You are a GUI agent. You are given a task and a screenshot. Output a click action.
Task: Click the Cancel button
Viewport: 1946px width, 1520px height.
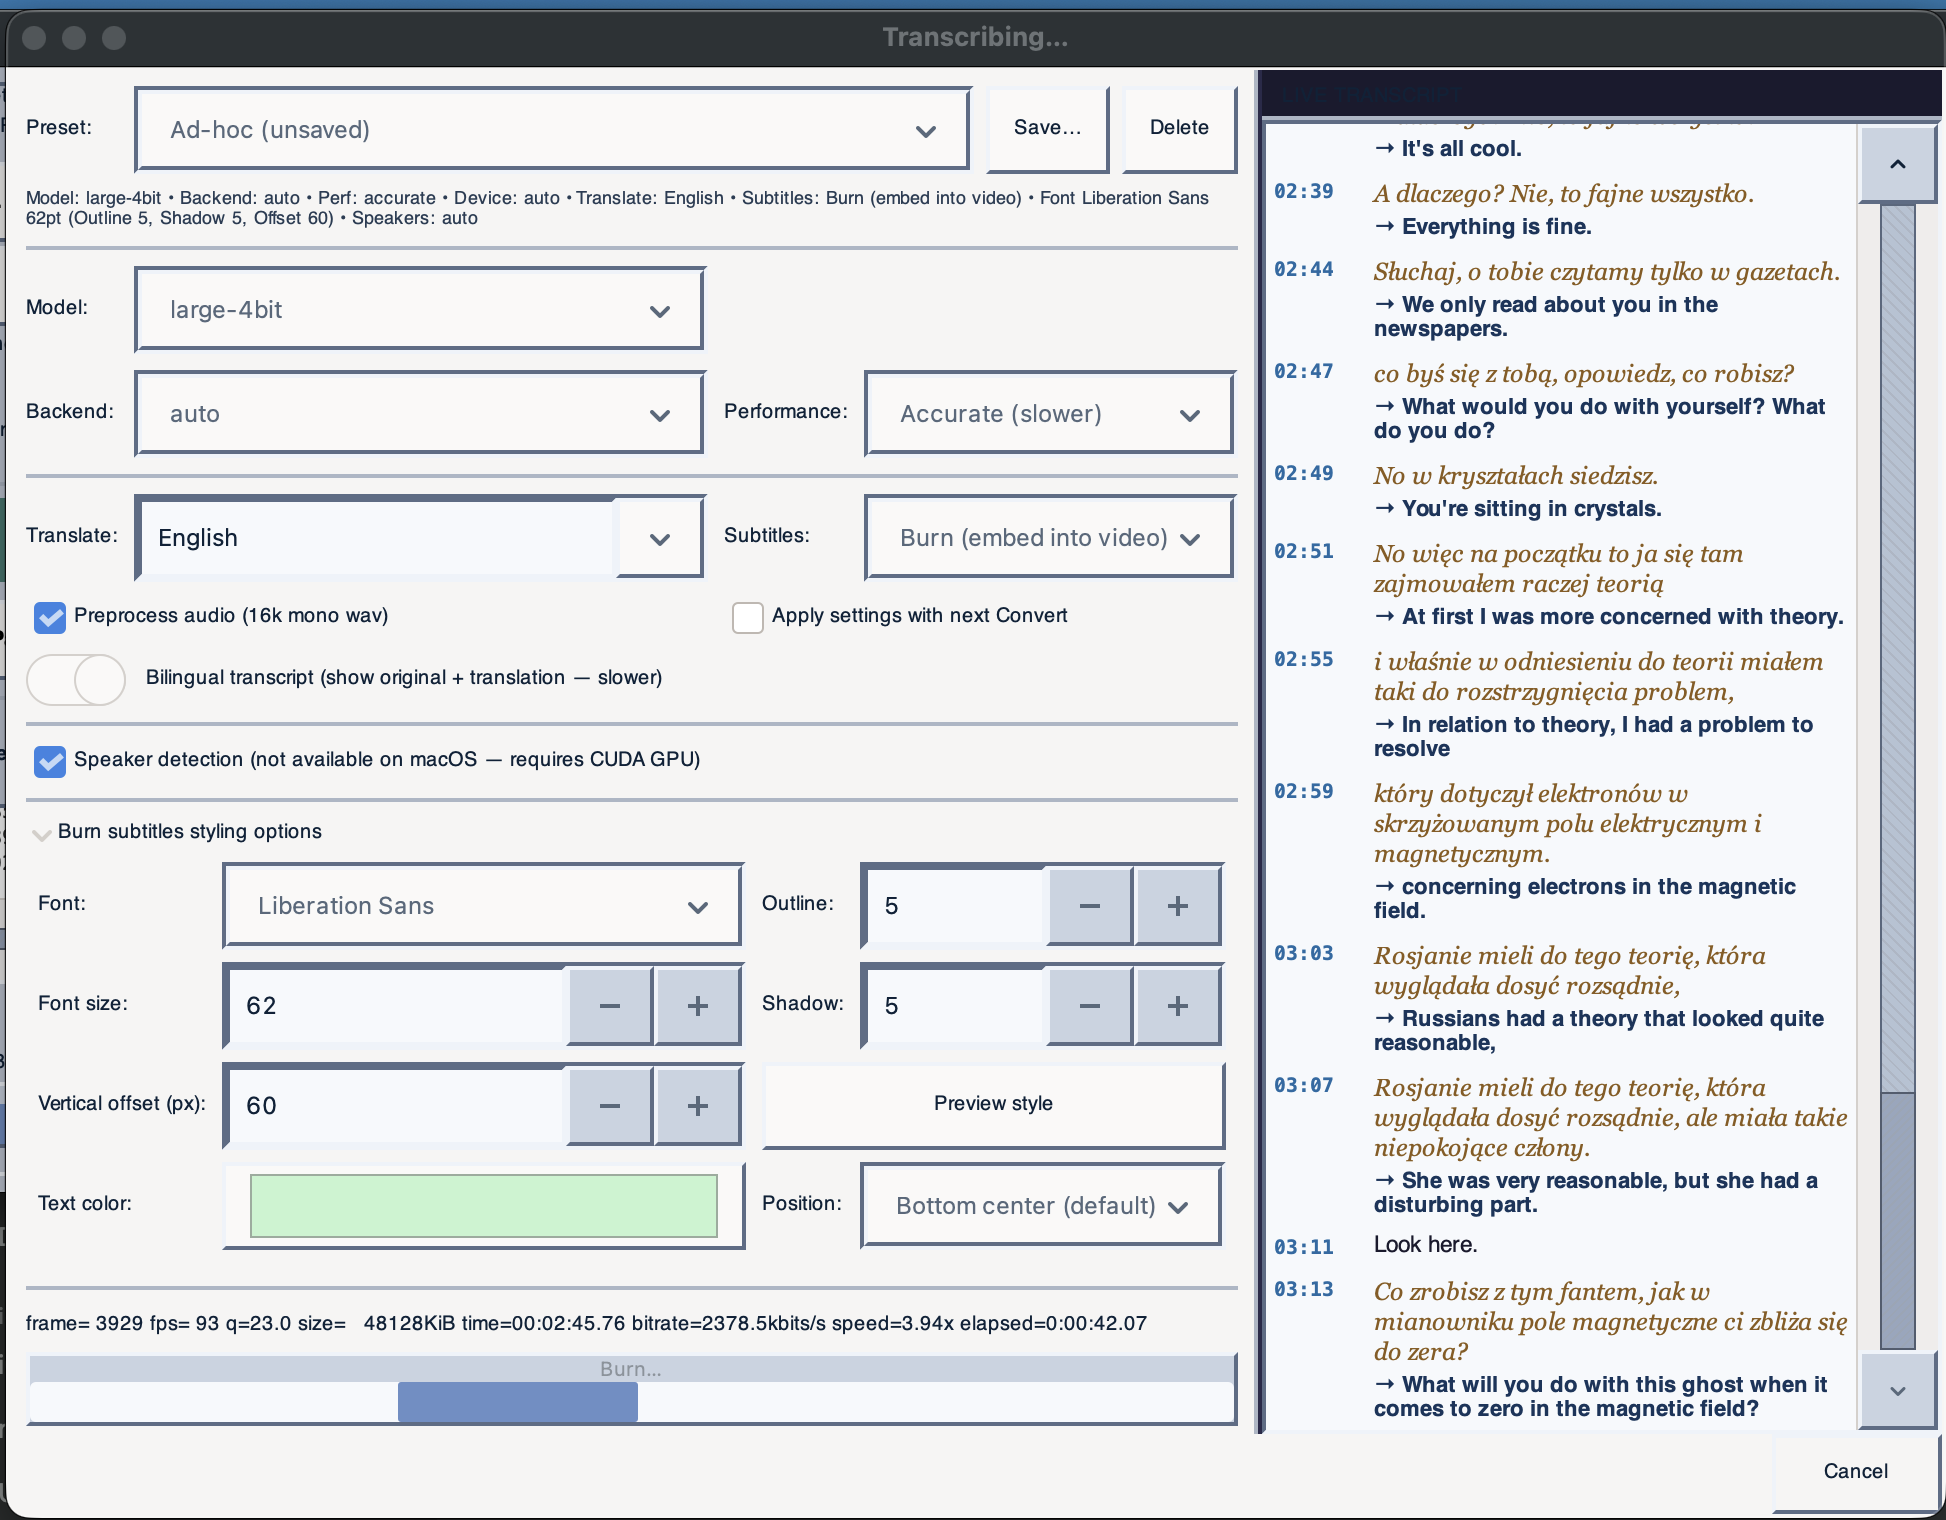pyautogui.click(x=1855, y=1471)
